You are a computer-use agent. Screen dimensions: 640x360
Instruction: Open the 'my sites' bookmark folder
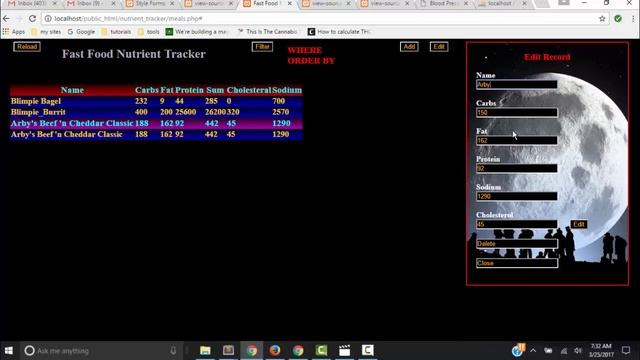coord(46,31)
